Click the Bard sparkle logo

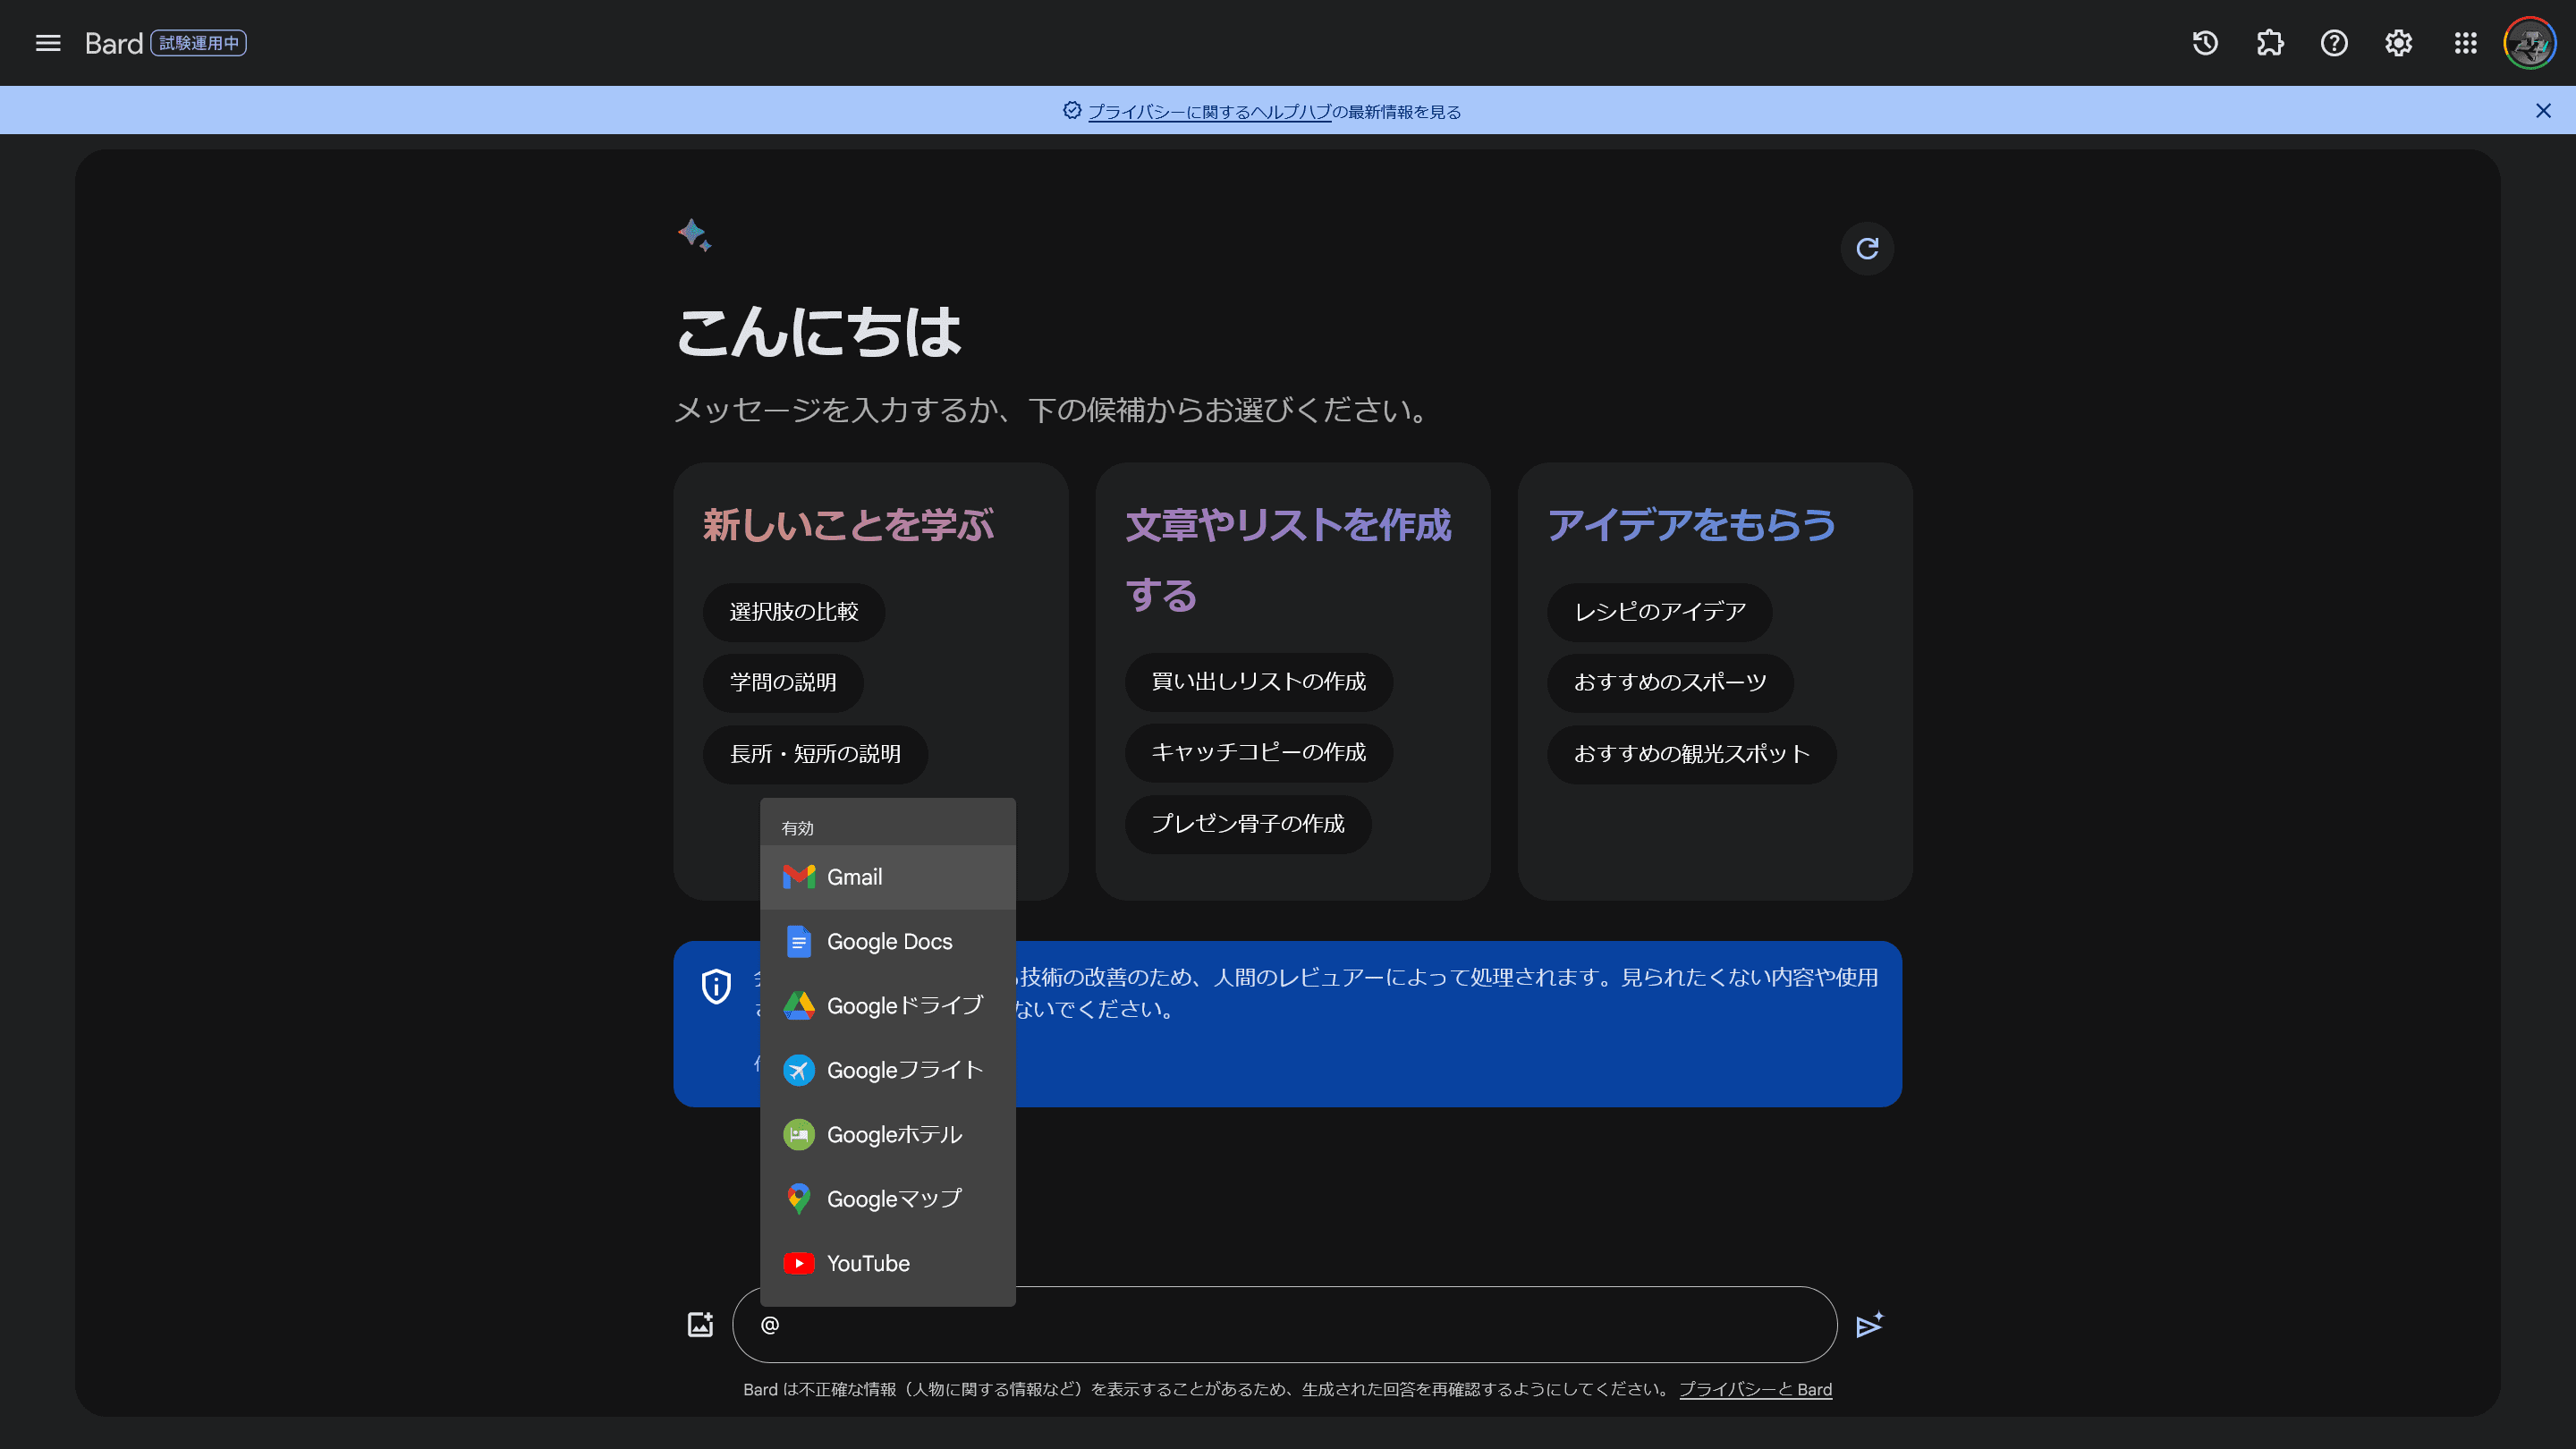[694, 235]
